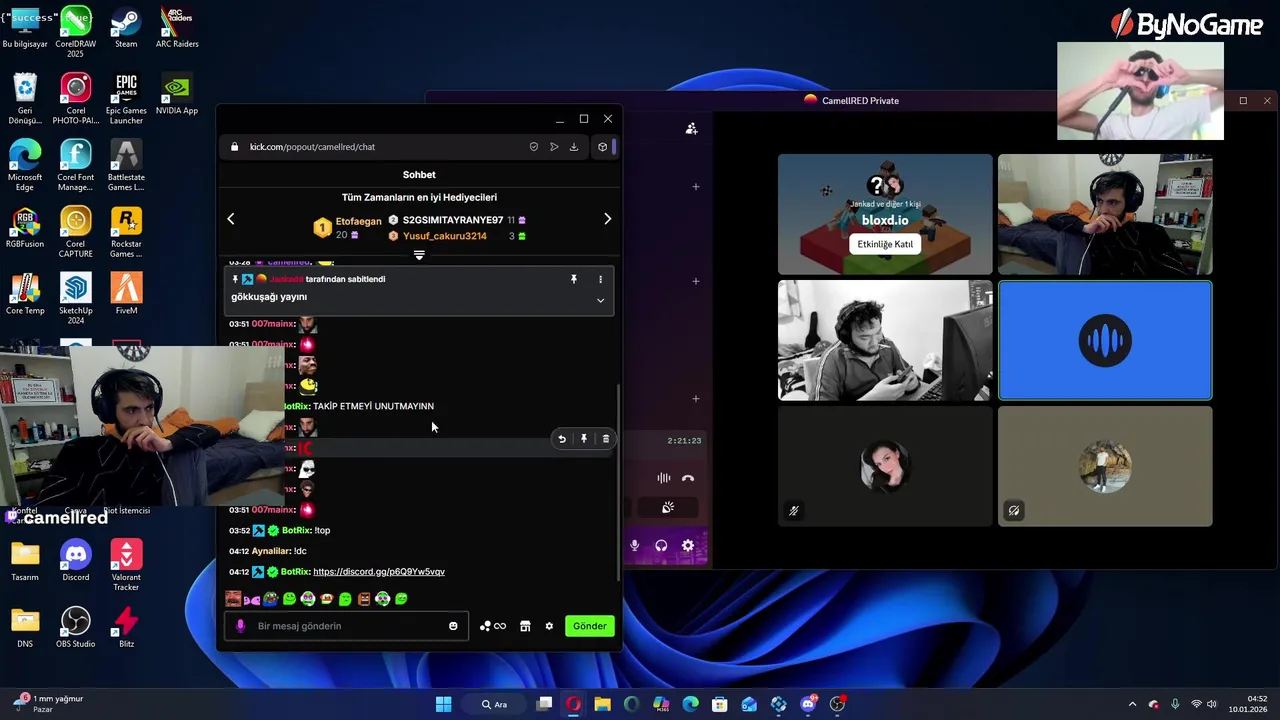Click the Etofaegan top gifter name
The height and width of the screenshot is (720, 1280).
[x=358, y=221]
